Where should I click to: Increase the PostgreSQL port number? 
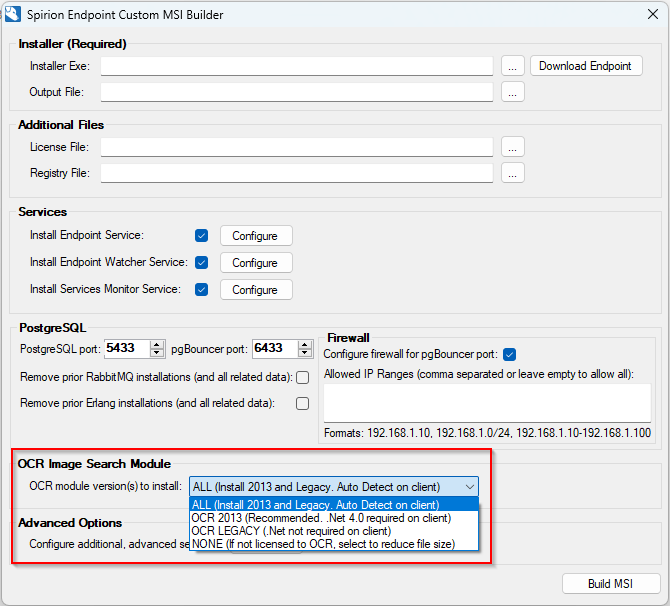pos(157,344)
